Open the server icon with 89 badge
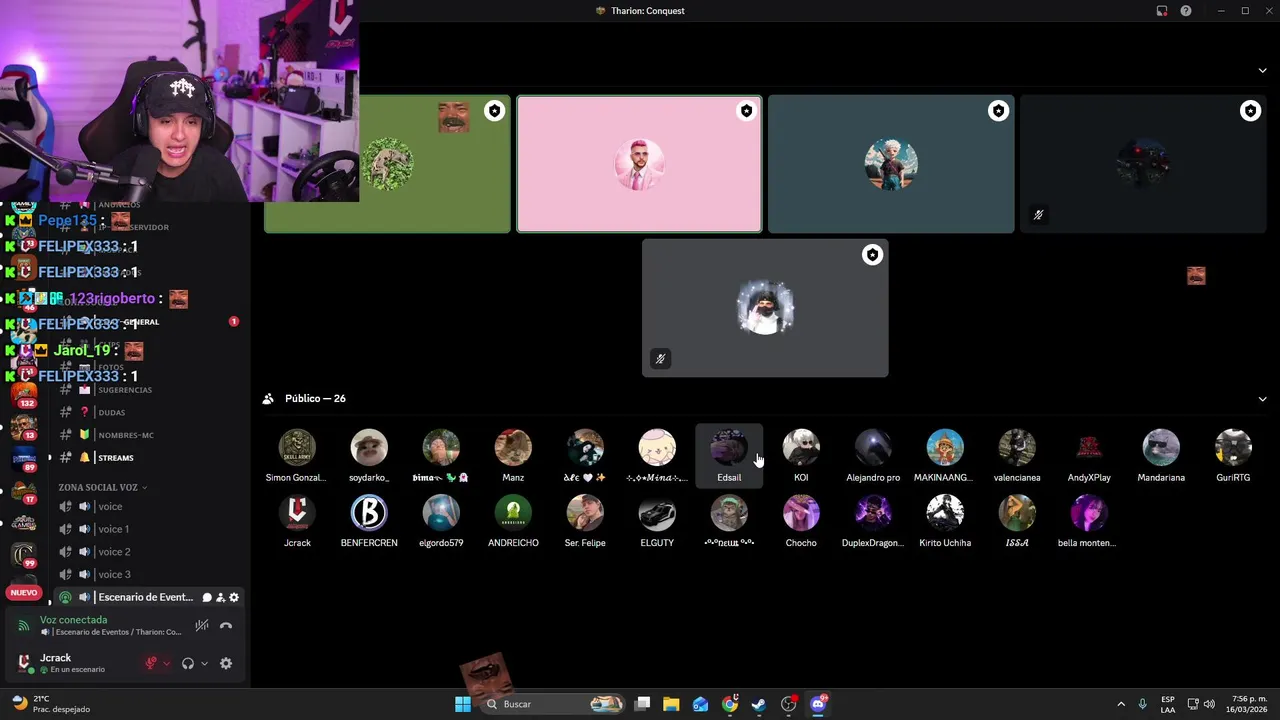Image resolution: width=1280 pixels, height=720 pixels. [24, 459]
